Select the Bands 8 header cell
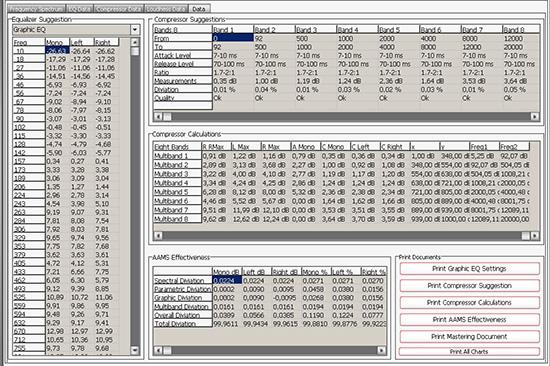The height and width of the screenshot is (366, 550). coord(183,30)
